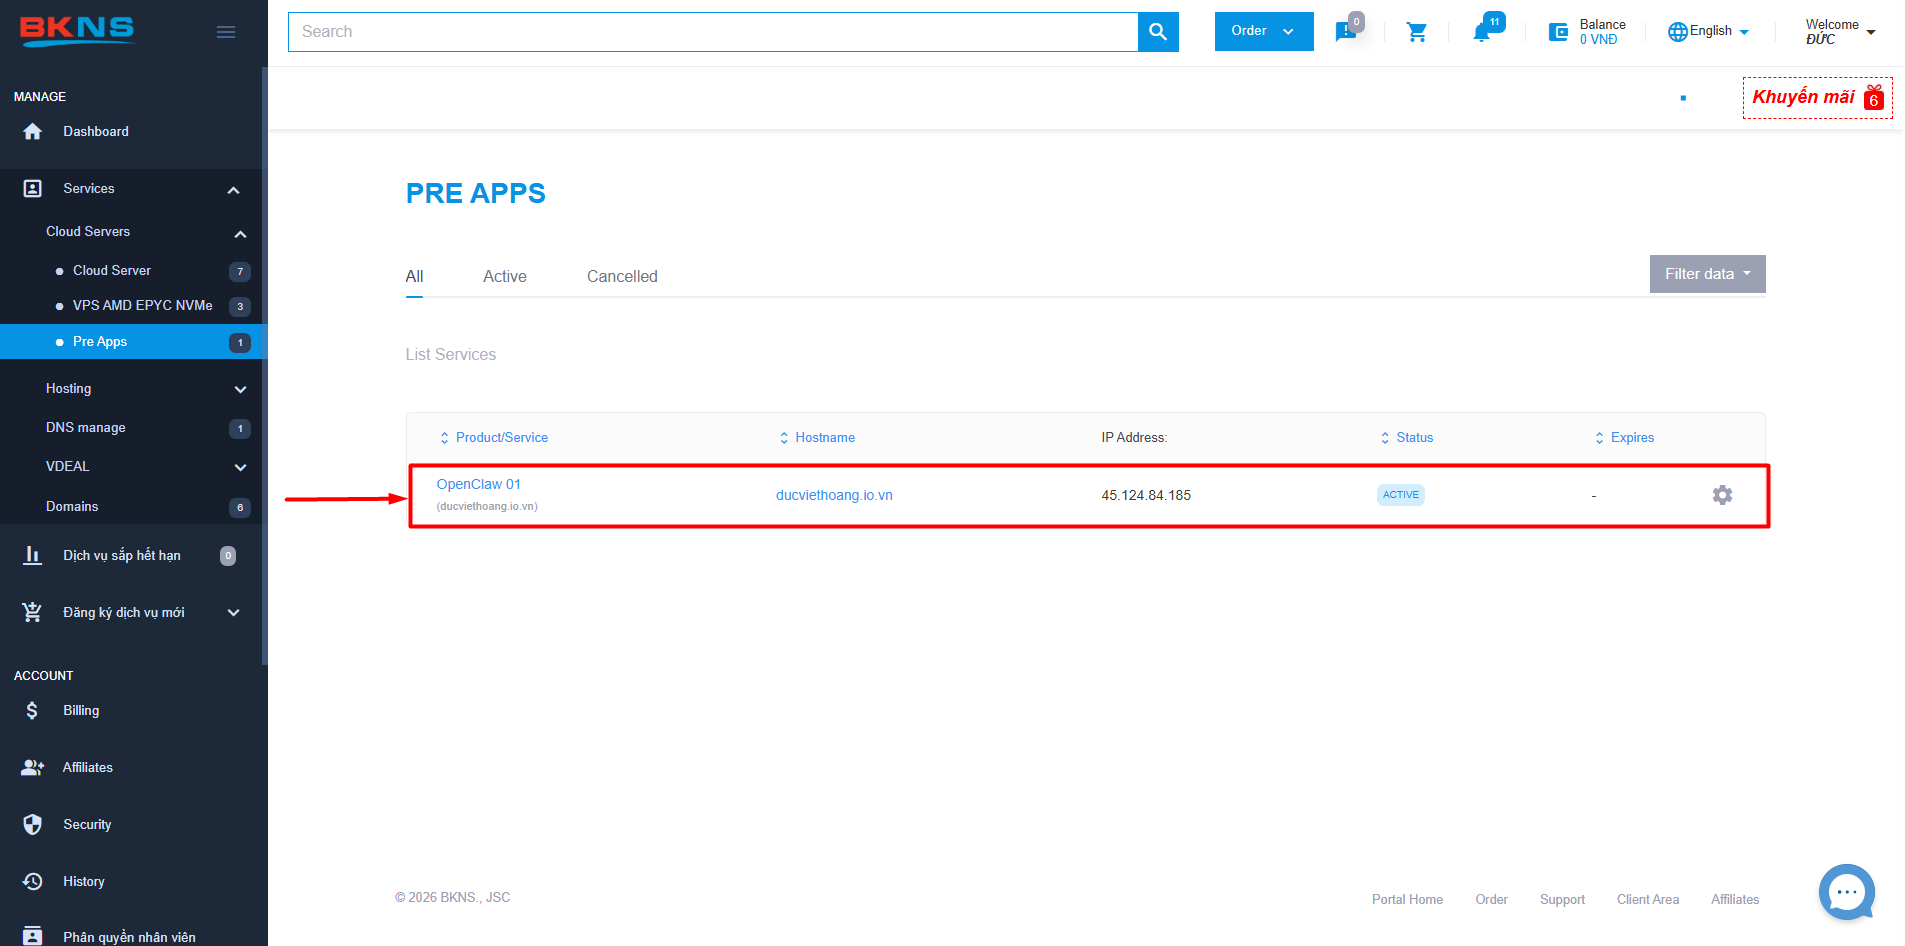Open ducviethoang.io.vn hostname link
Viewport: 1905px width, 946px height.
point(834,495)
